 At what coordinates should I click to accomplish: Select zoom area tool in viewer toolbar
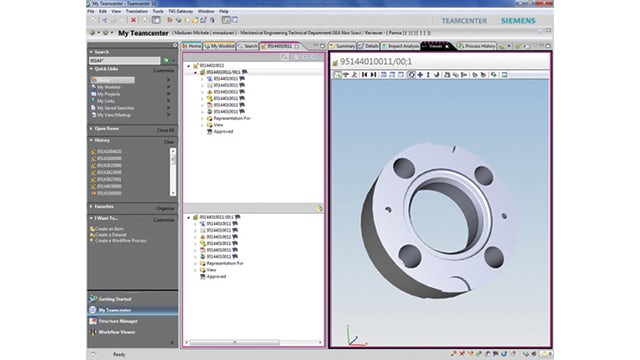click(x=338, y=75)
